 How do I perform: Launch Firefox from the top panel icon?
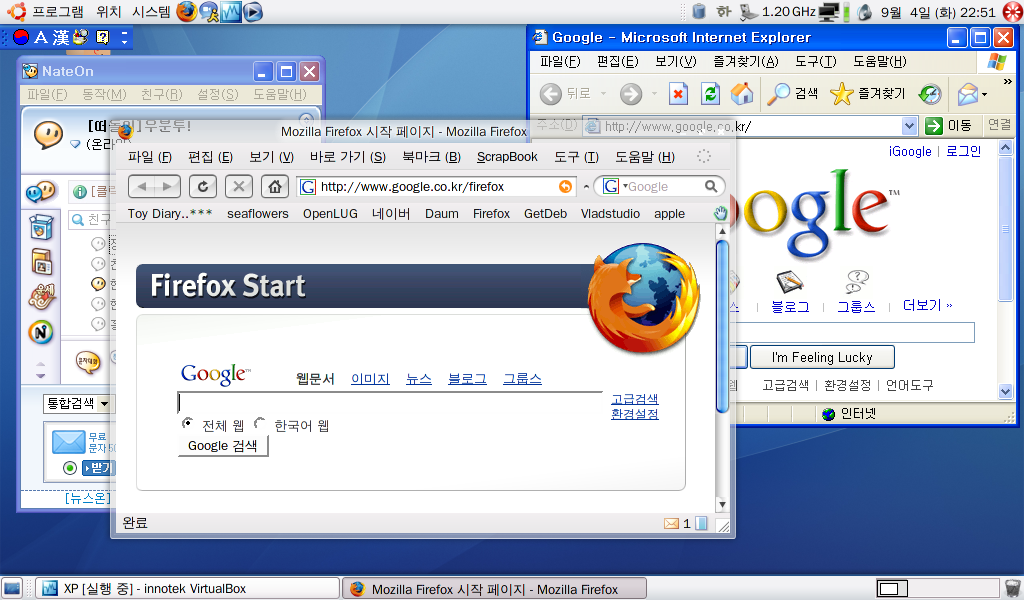(x=187, y=12)
